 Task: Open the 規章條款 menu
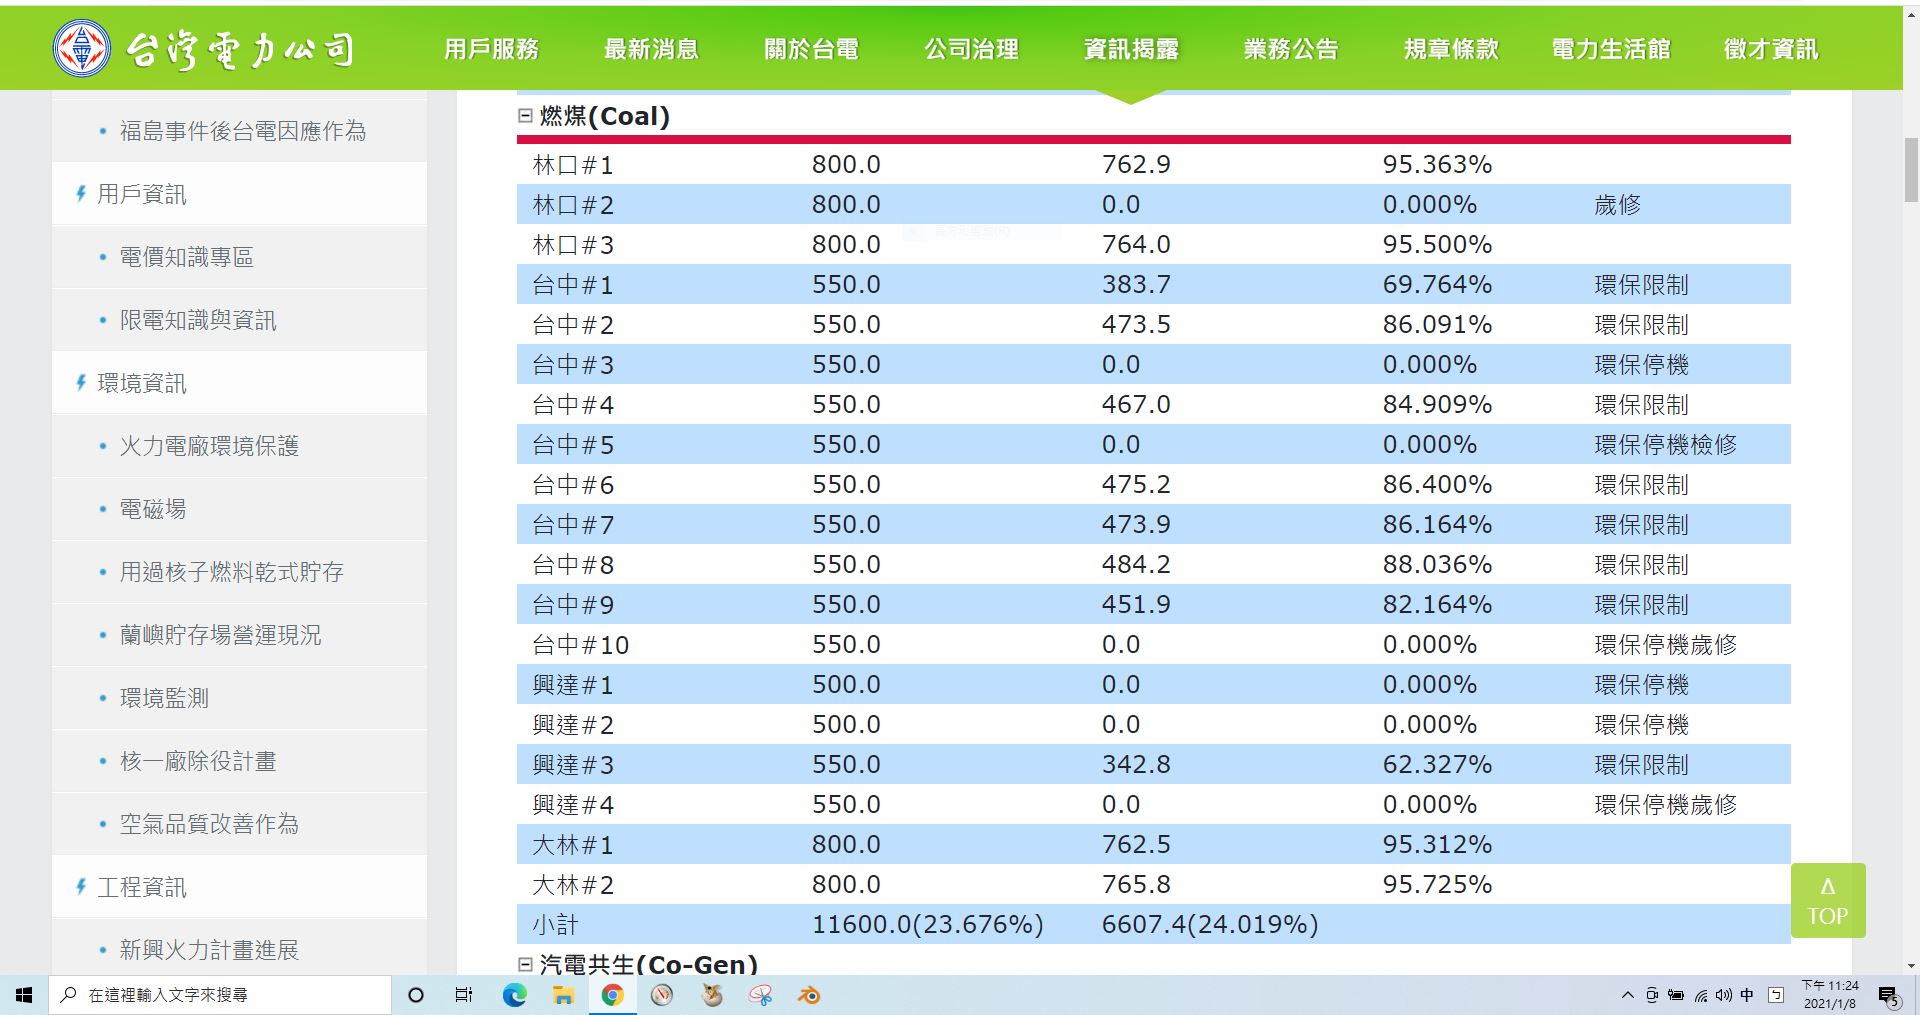tap(1451, 49)
